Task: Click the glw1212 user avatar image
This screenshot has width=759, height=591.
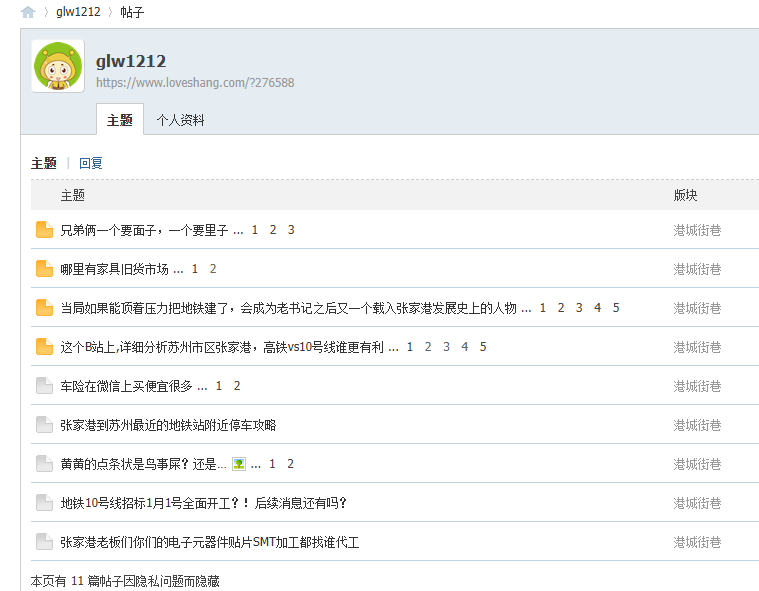Action: tap(57, 67)
